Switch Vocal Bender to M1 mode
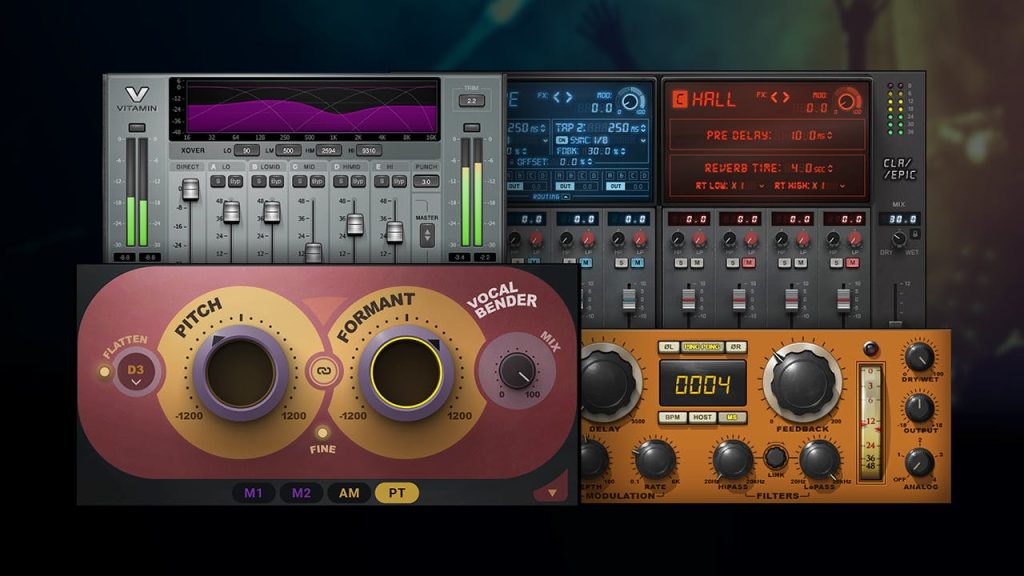Screen dimensions: 1024x576 click(255, 492)
